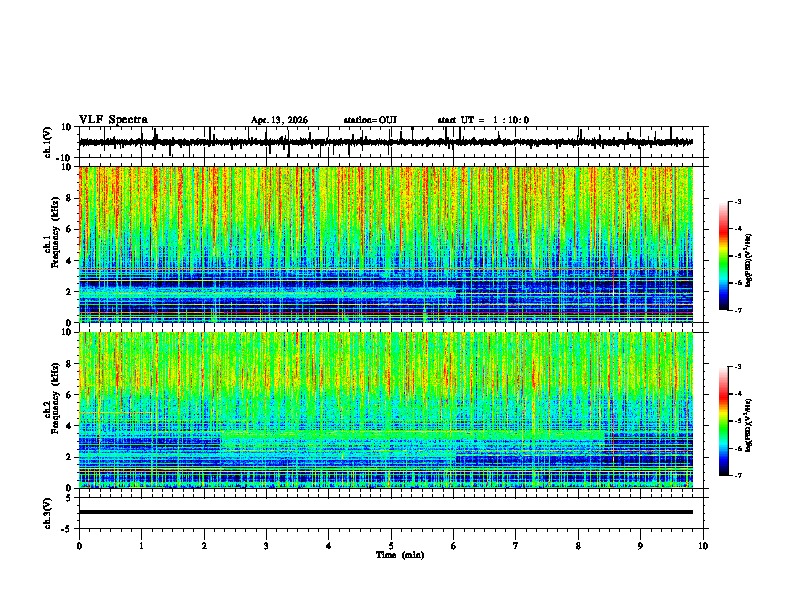Click the "ch.3(V)" axis label
792x612 pixels.
pos(48,514)
